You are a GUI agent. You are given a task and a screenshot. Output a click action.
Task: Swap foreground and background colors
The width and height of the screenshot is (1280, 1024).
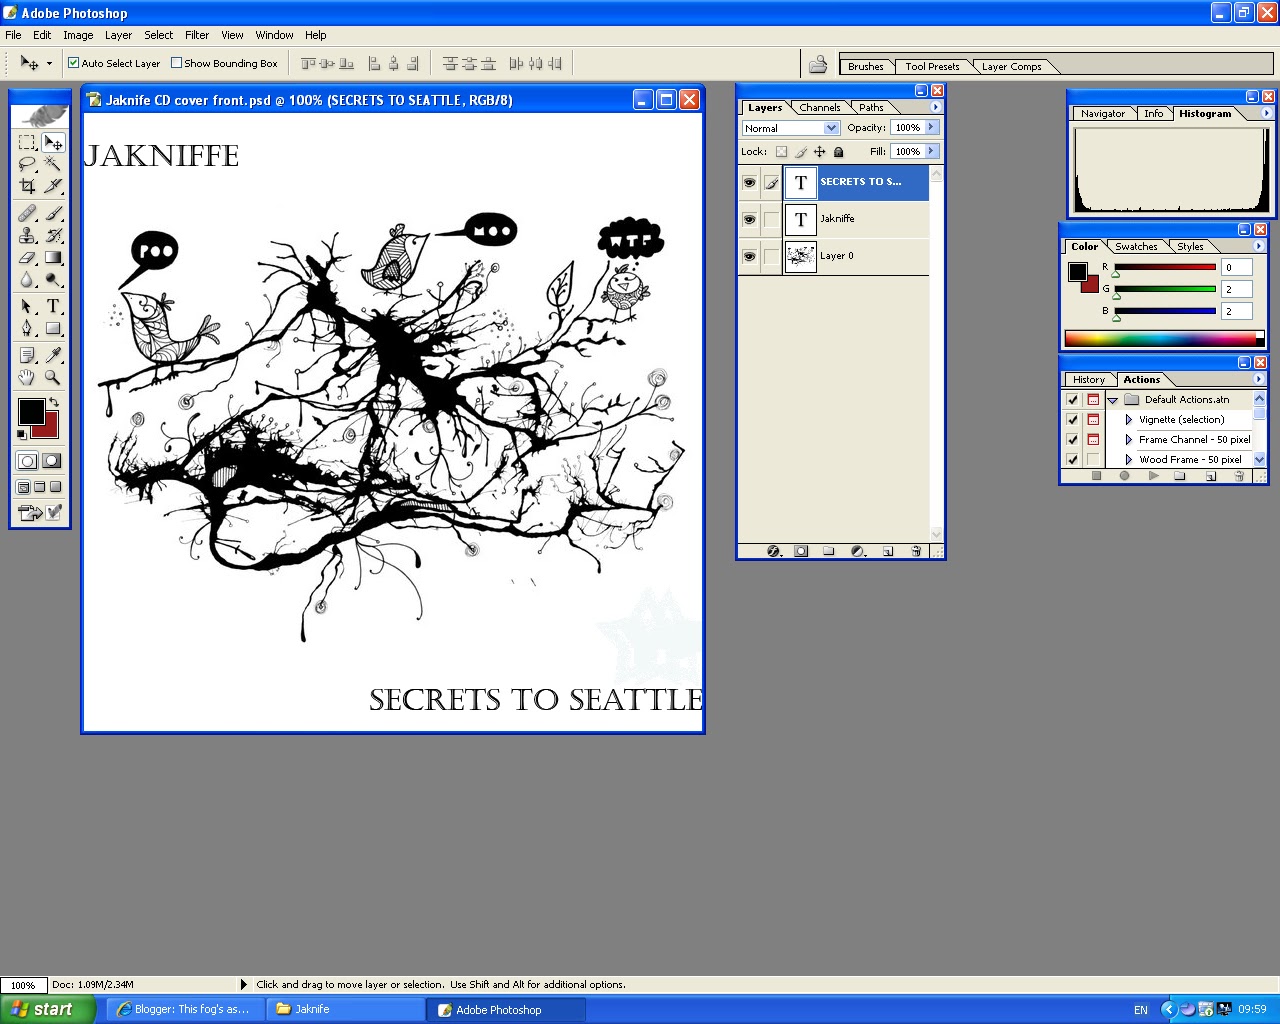point(54,402)
